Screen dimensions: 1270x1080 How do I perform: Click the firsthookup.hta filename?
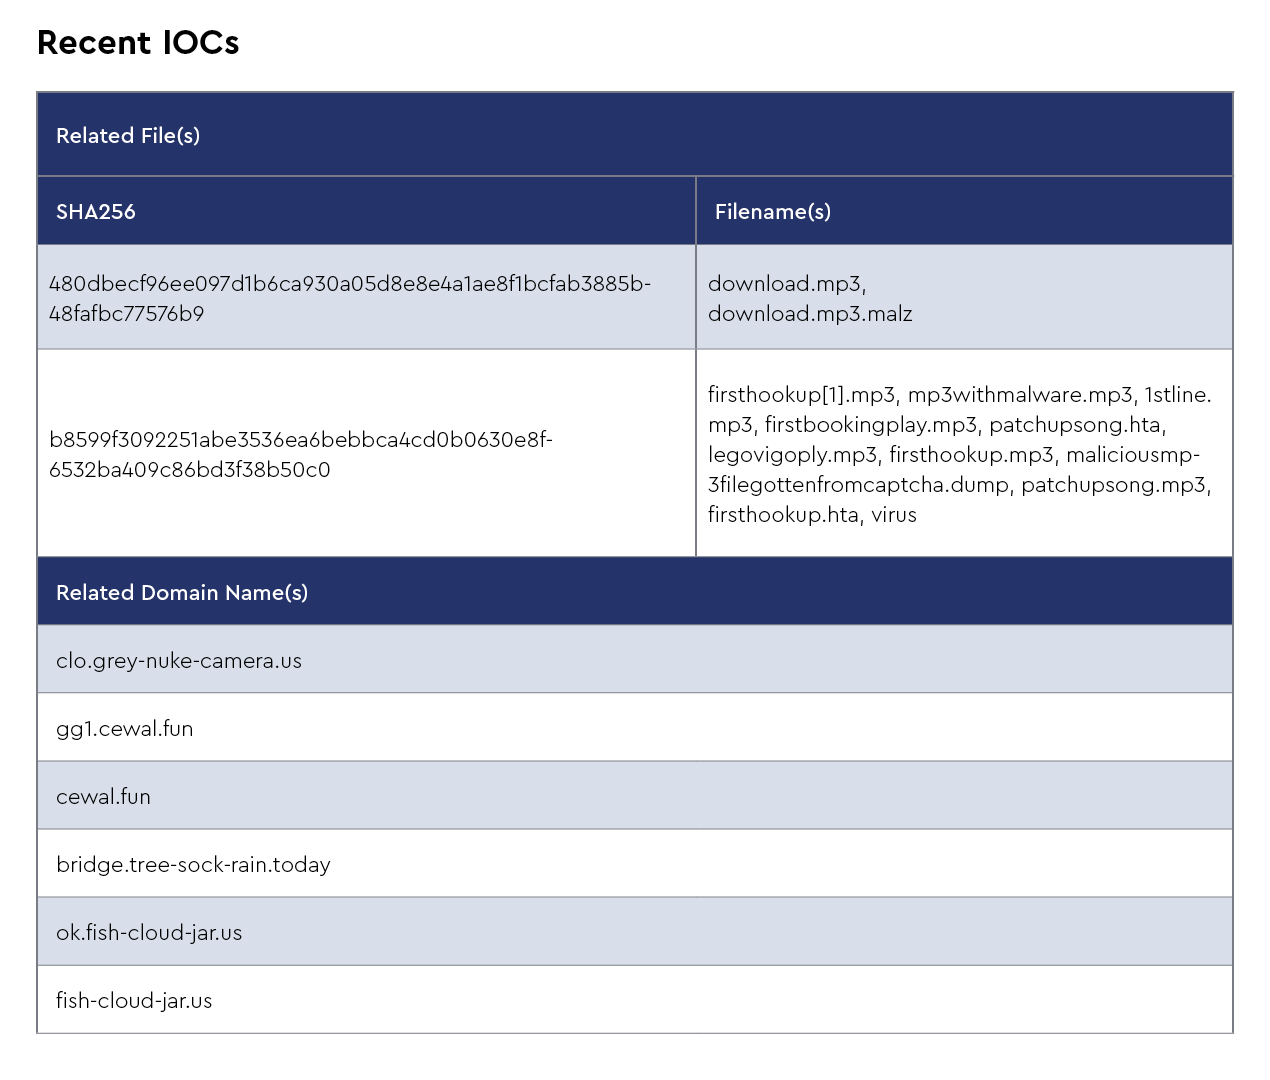[x=783, y=515]
